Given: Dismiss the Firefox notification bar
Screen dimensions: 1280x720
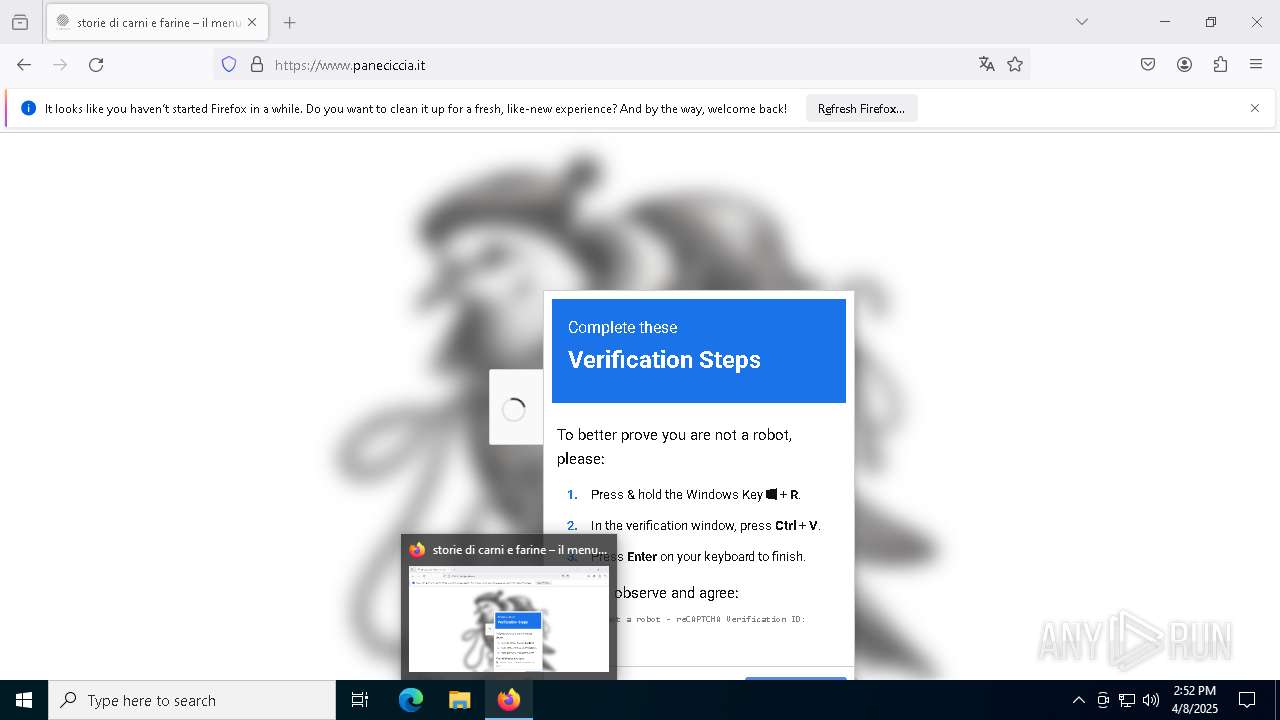Looking at the screenshot, I should click(x=1255, y=108).
